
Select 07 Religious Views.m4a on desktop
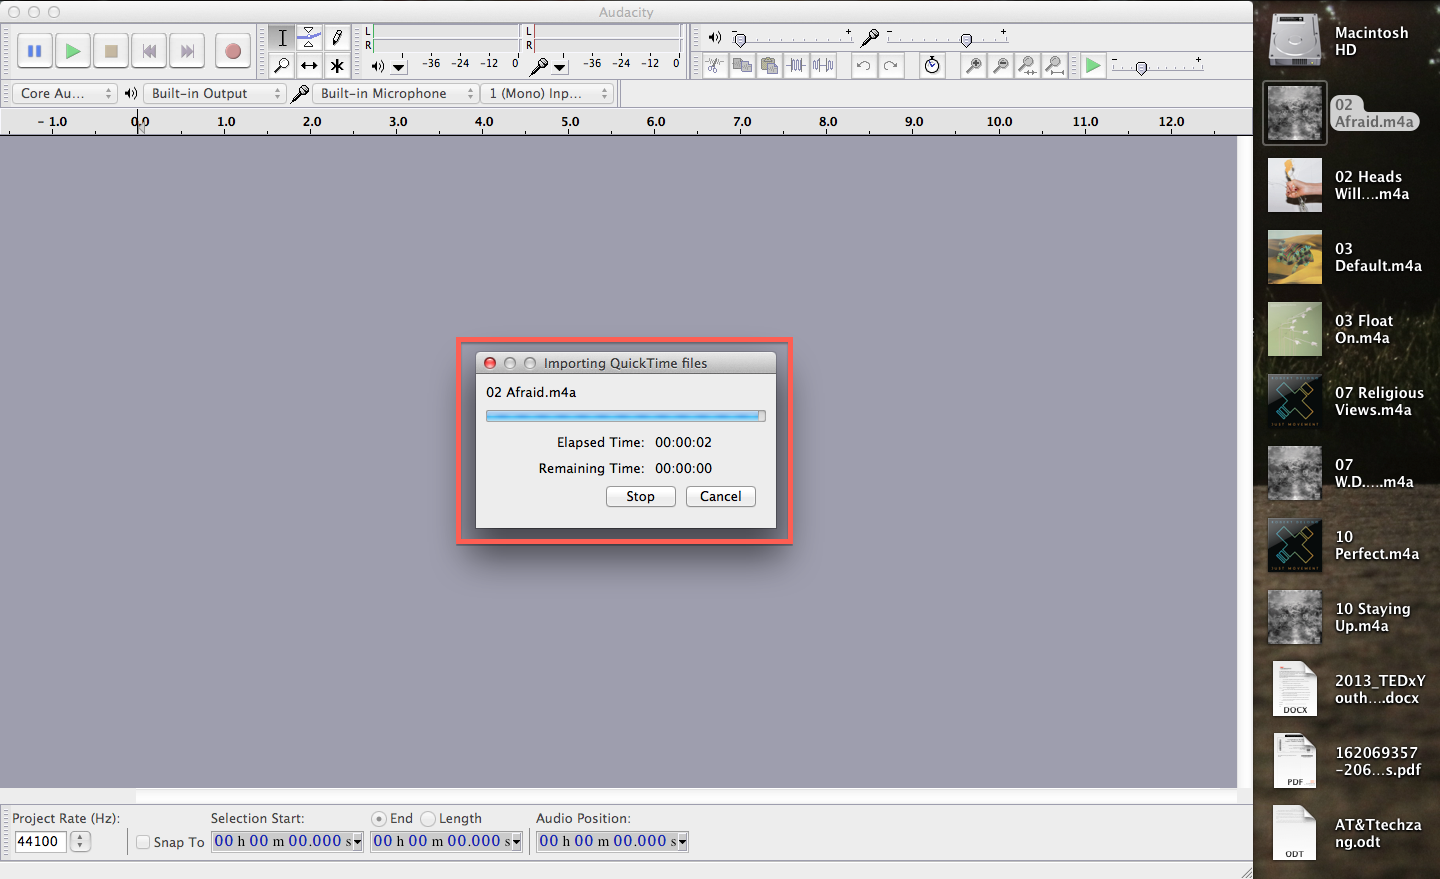pos(1295,401)
